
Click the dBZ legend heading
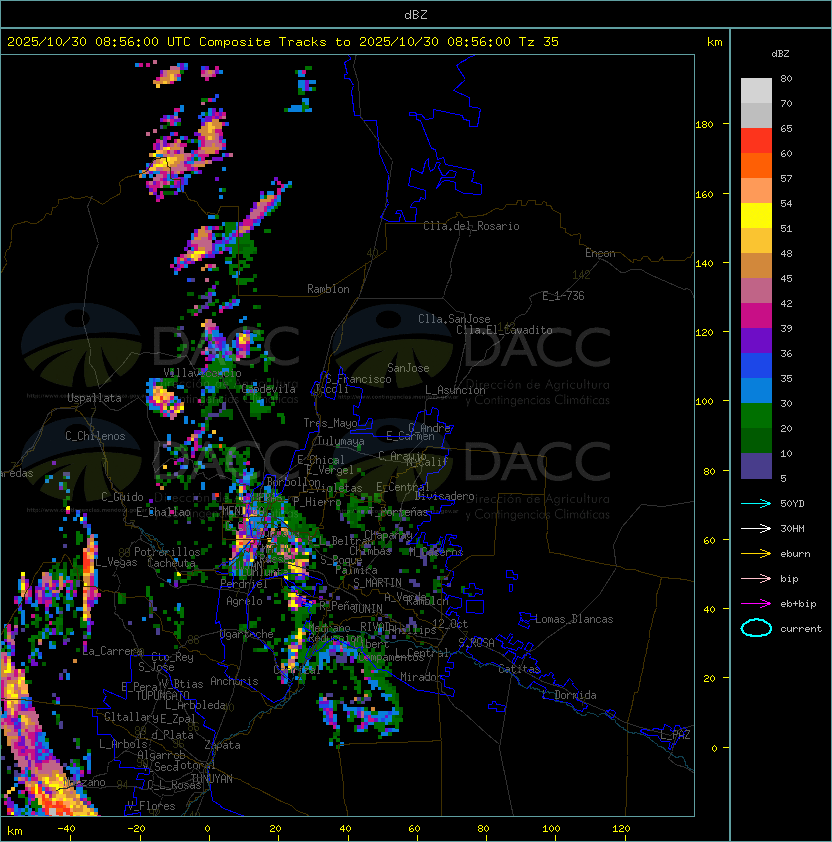(780, 54)
